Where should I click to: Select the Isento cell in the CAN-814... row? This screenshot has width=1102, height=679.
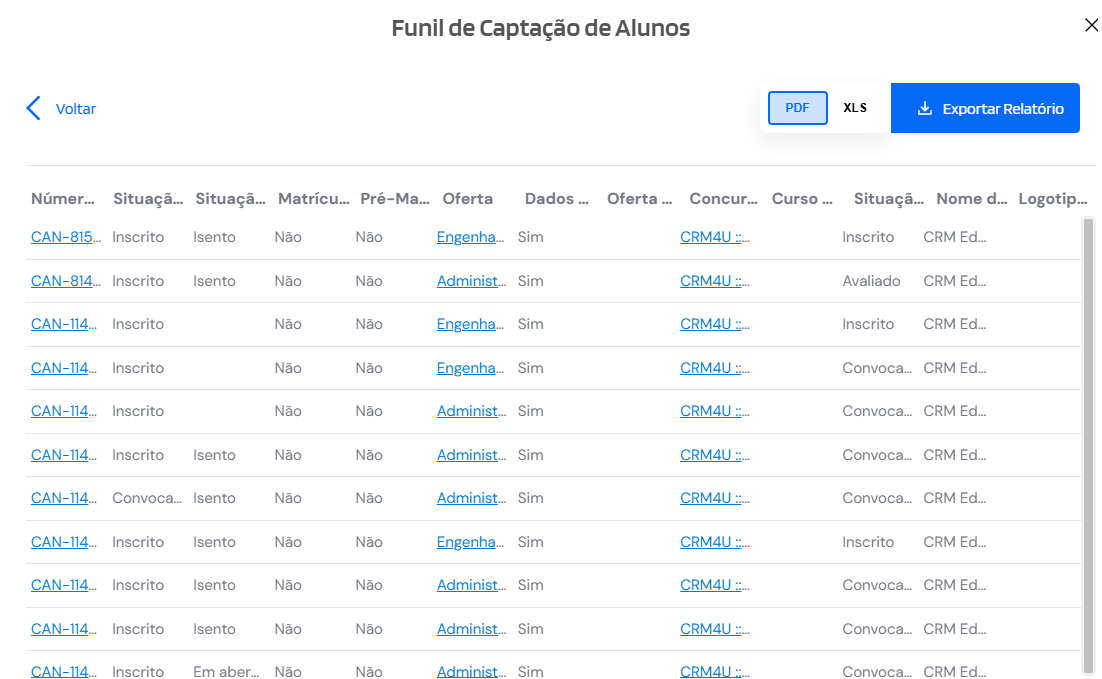[214, 280]
